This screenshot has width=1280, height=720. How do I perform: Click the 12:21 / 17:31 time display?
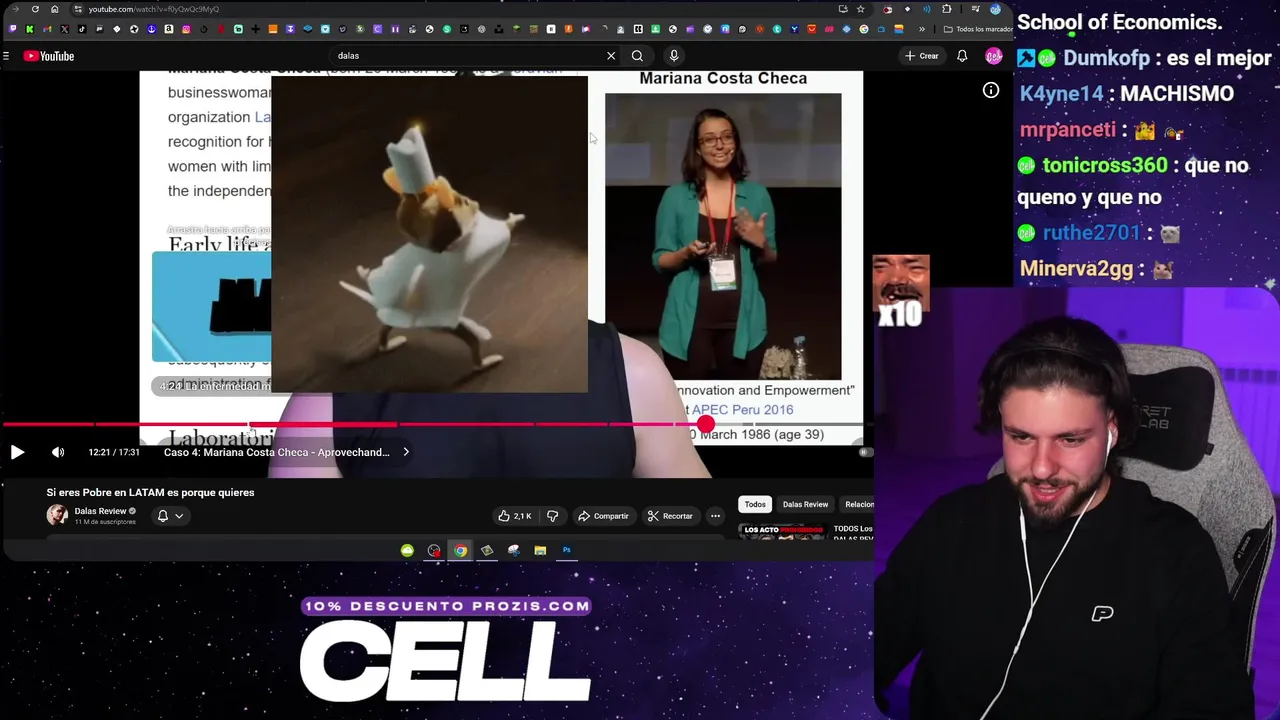[114, 452]
